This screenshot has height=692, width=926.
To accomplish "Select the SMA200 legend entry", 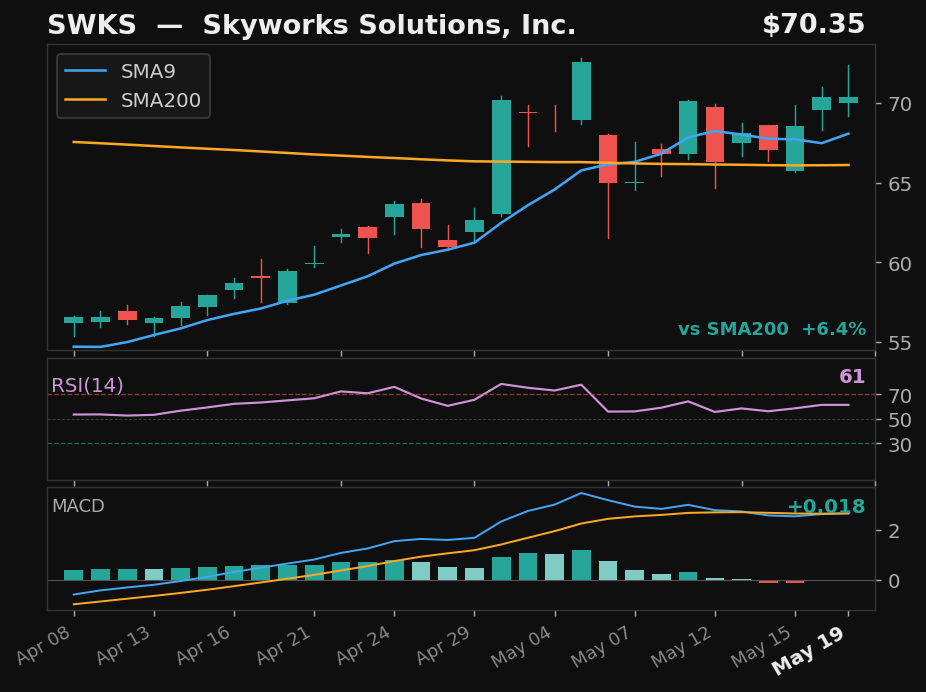I will pos(132,100).
